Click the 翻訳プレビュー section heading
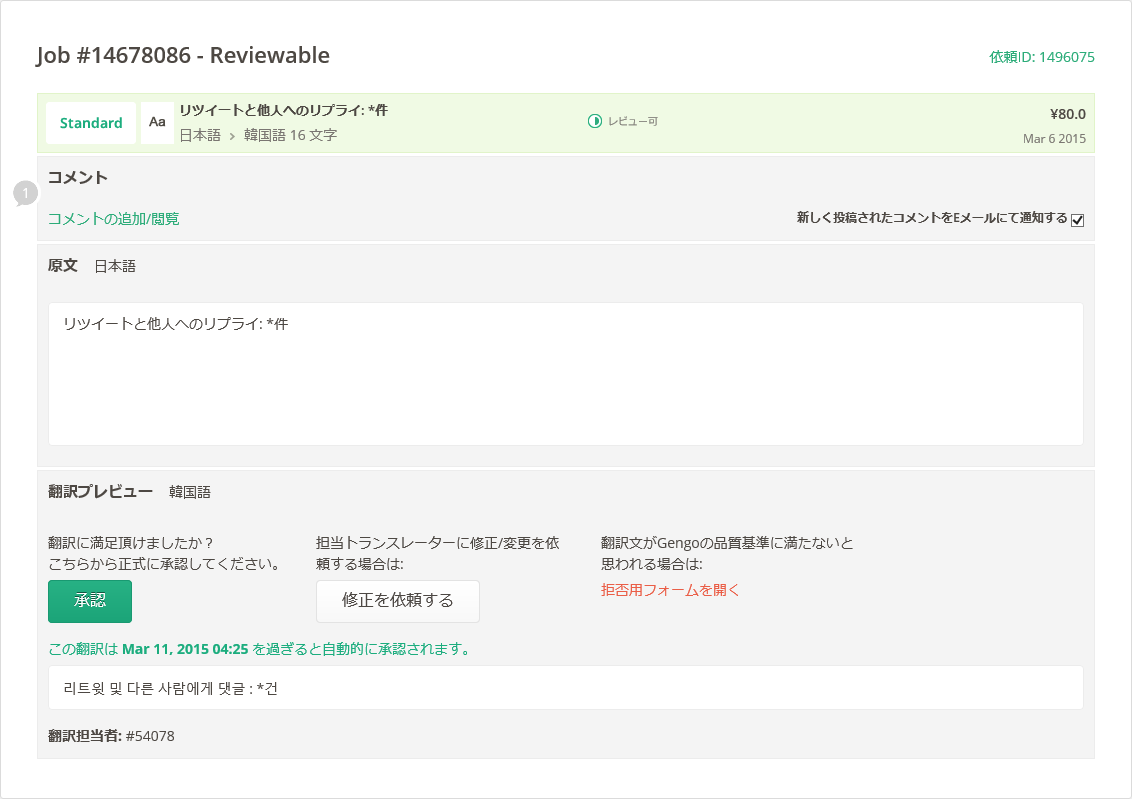 tap(100, 492)
